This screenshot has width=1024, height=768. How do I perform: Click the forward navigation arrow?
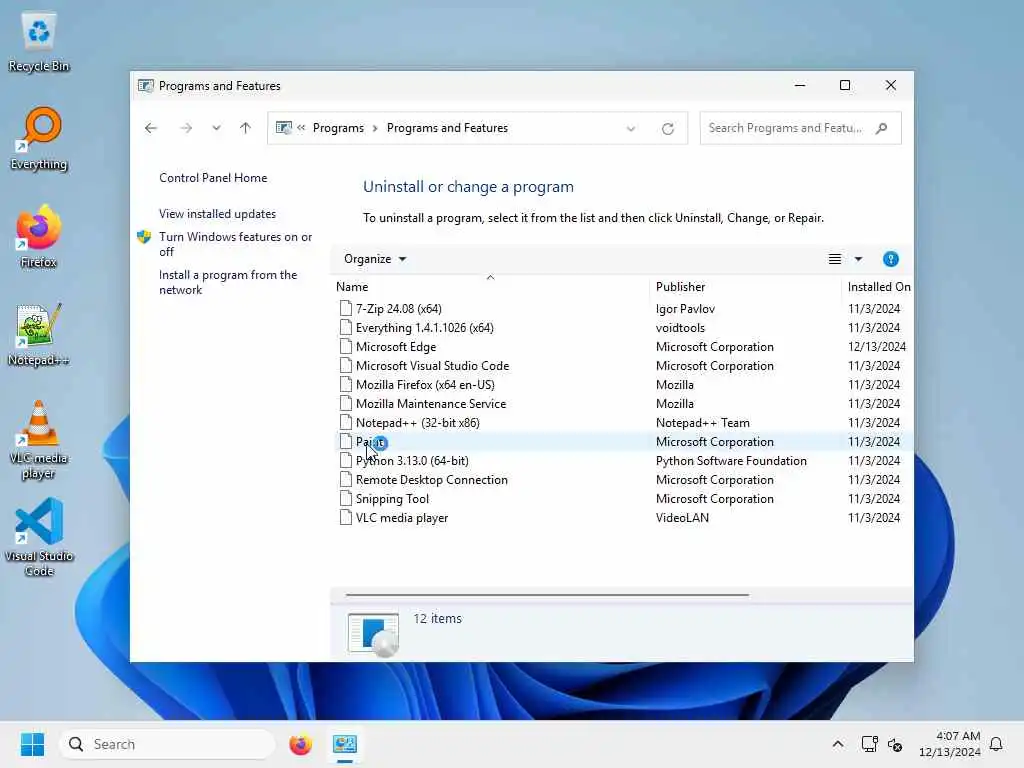(x=186, y=128)
